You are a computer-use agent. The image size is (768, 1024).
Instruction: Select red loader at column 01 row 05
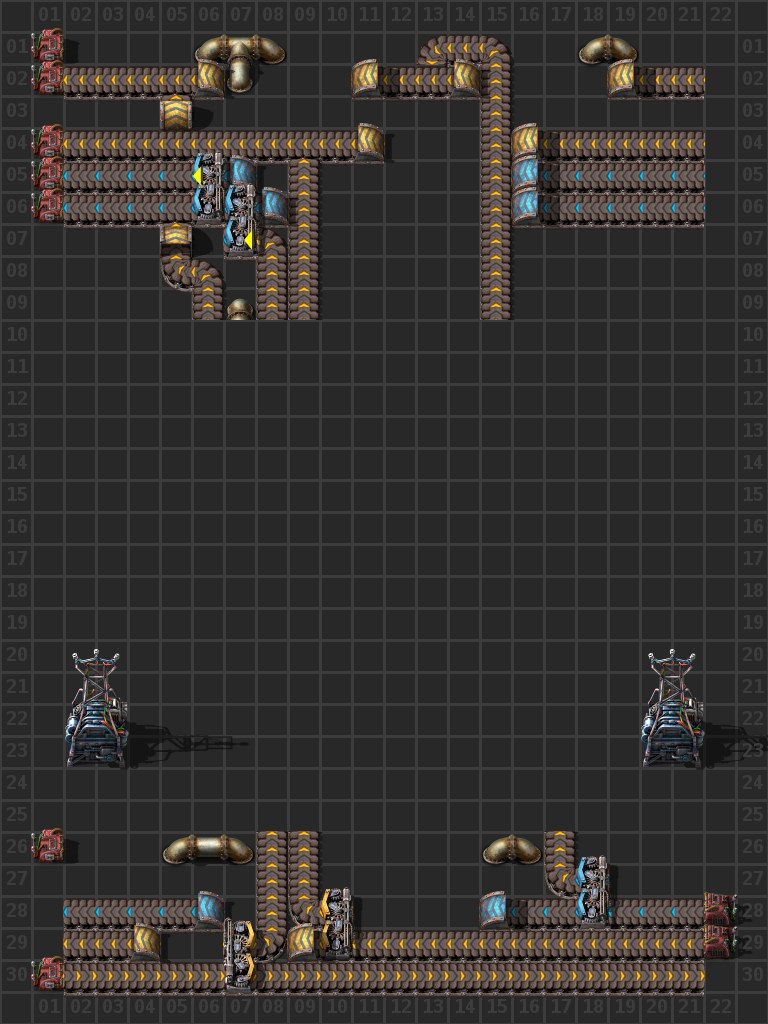coord(48,174)
